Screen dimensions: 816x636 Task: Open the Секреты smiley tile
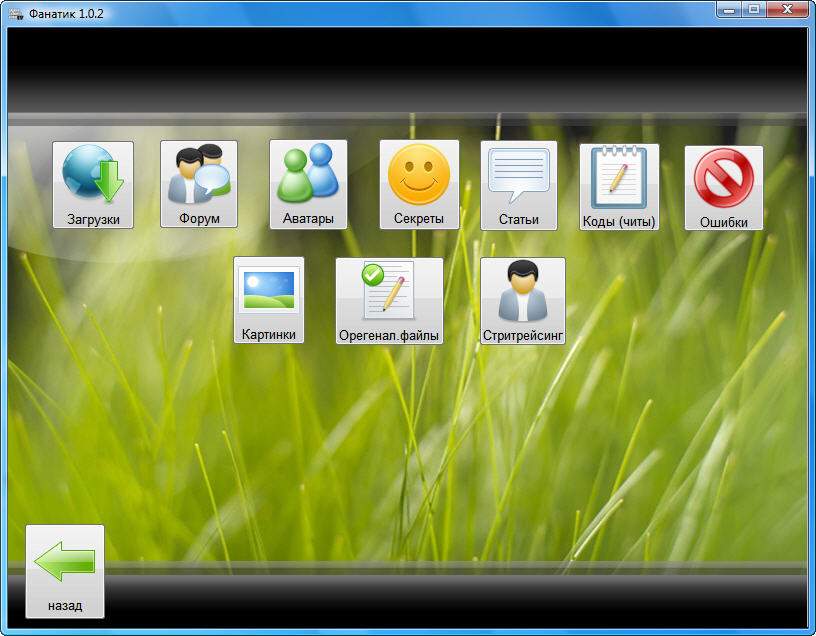click(x=419, y=184)
